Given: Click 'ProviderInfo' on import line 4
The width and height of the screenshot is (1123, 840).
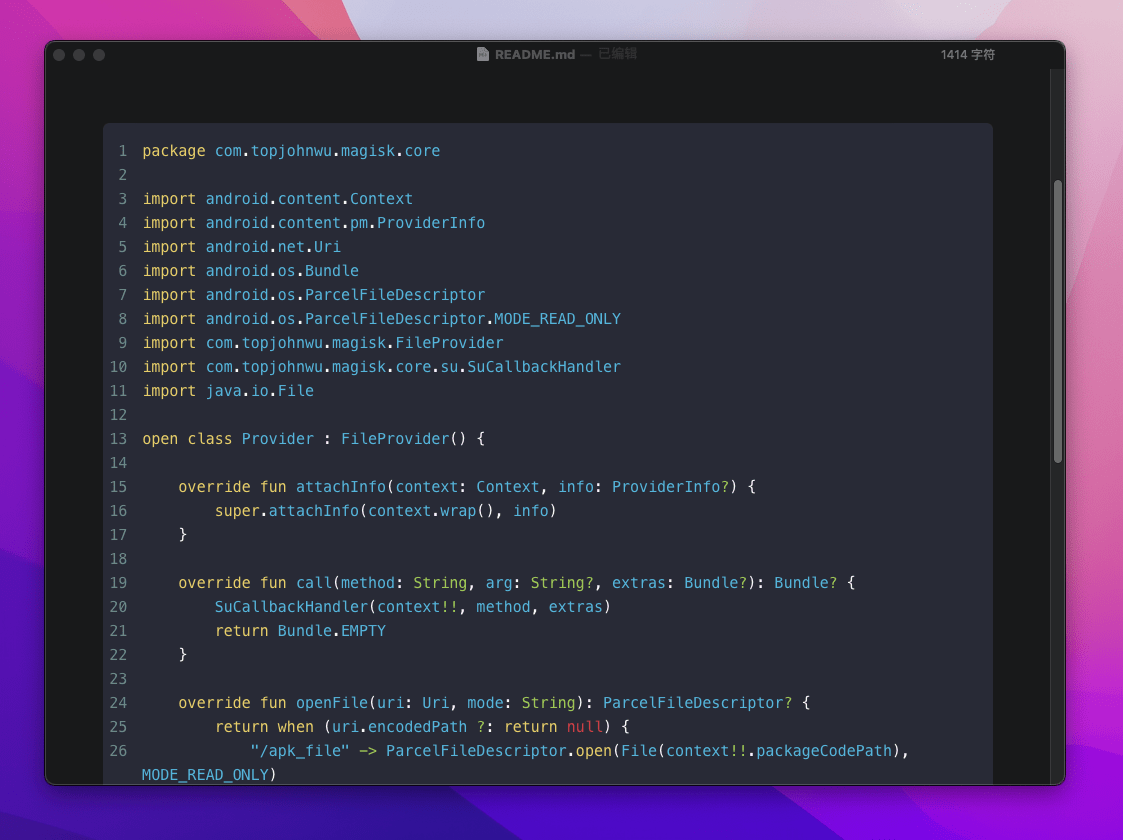Looking at the screenshot, I should point(431,223).
